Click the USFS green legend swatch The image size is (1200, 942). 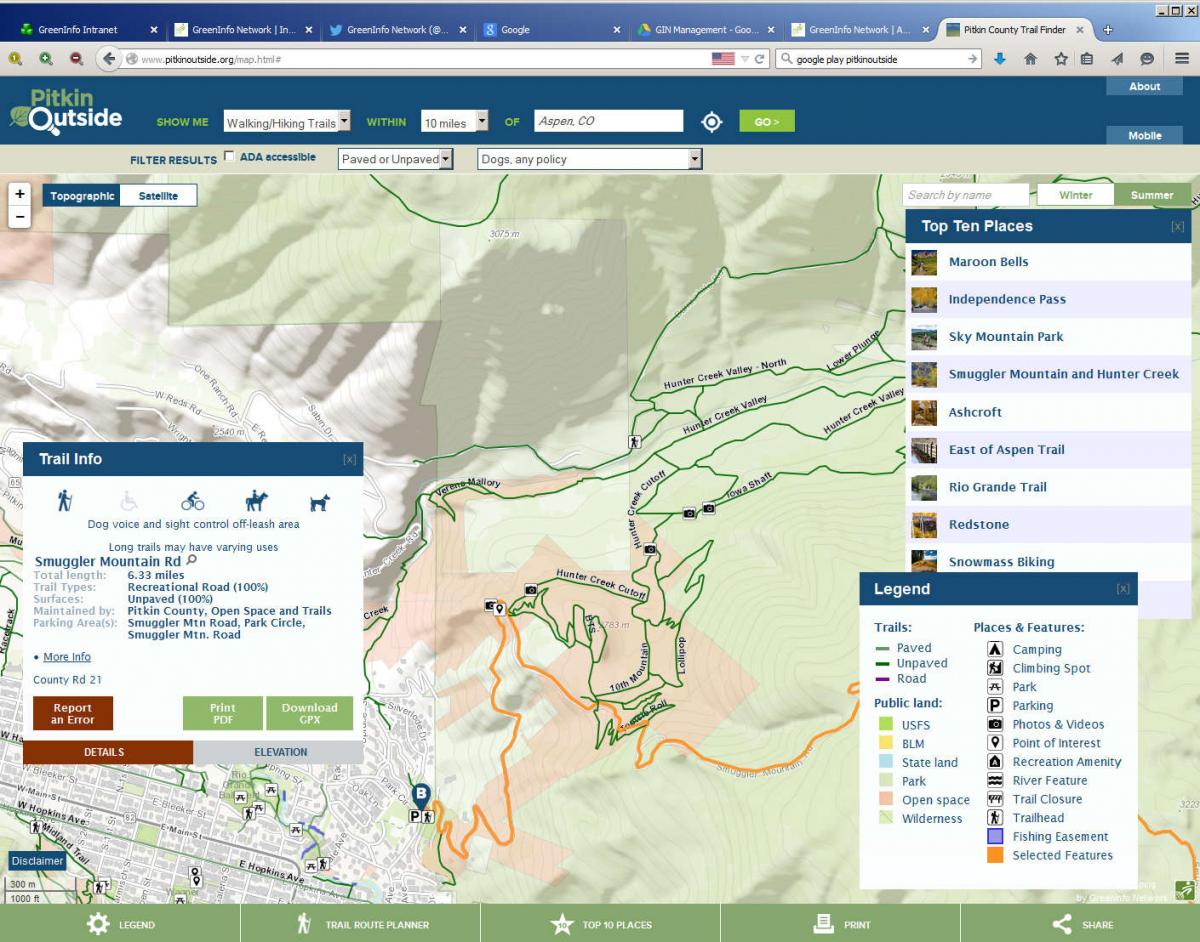click(885, 724)
